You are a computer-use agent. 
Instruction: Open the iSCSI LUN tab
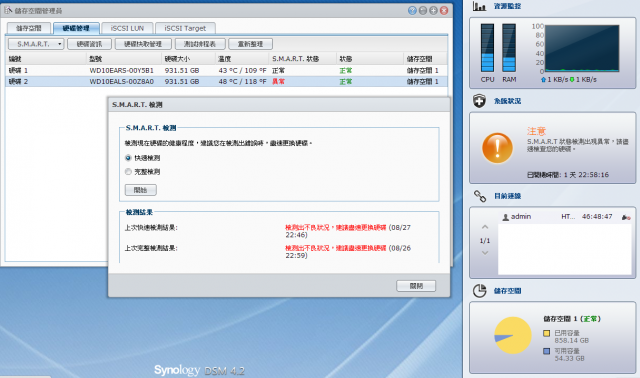click(x=127, y=28)
